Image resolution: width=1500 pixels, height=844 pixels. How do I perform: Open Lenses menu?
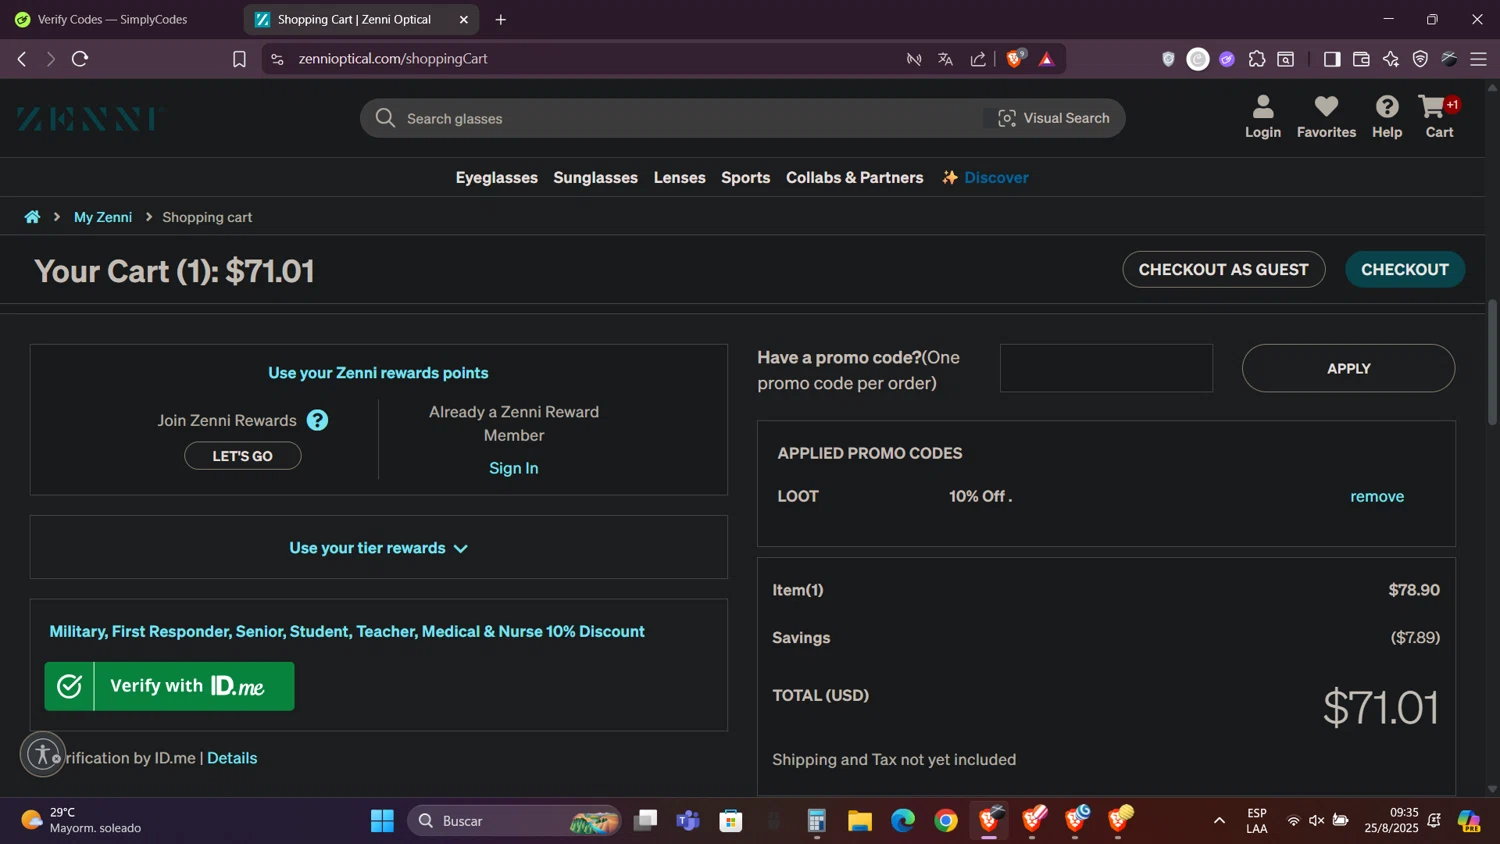(x=679, y=177)
